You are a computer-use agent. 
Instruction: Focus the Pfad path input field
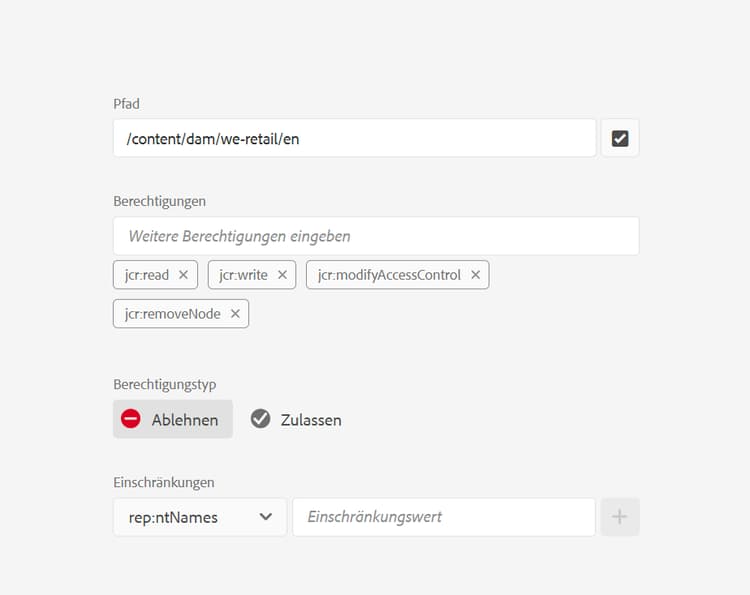coord(354,138)
